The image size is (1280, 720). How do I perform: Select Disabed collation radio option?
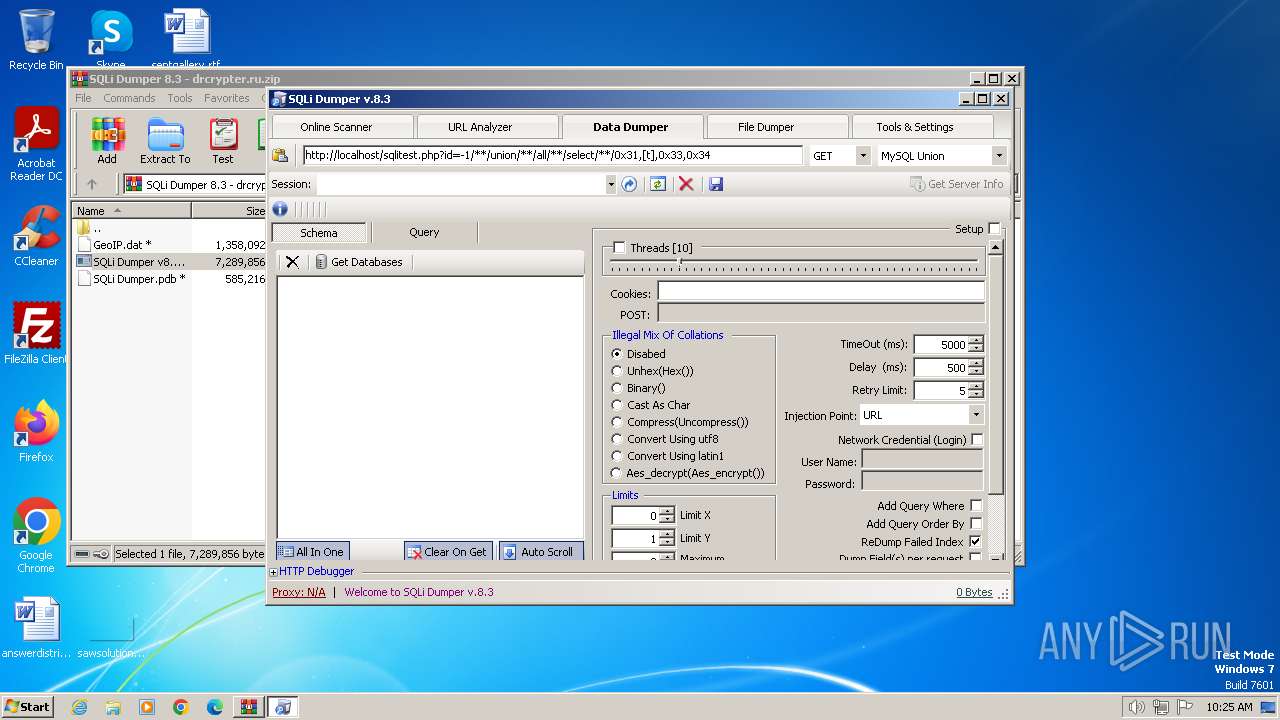[x=617, y=354]
